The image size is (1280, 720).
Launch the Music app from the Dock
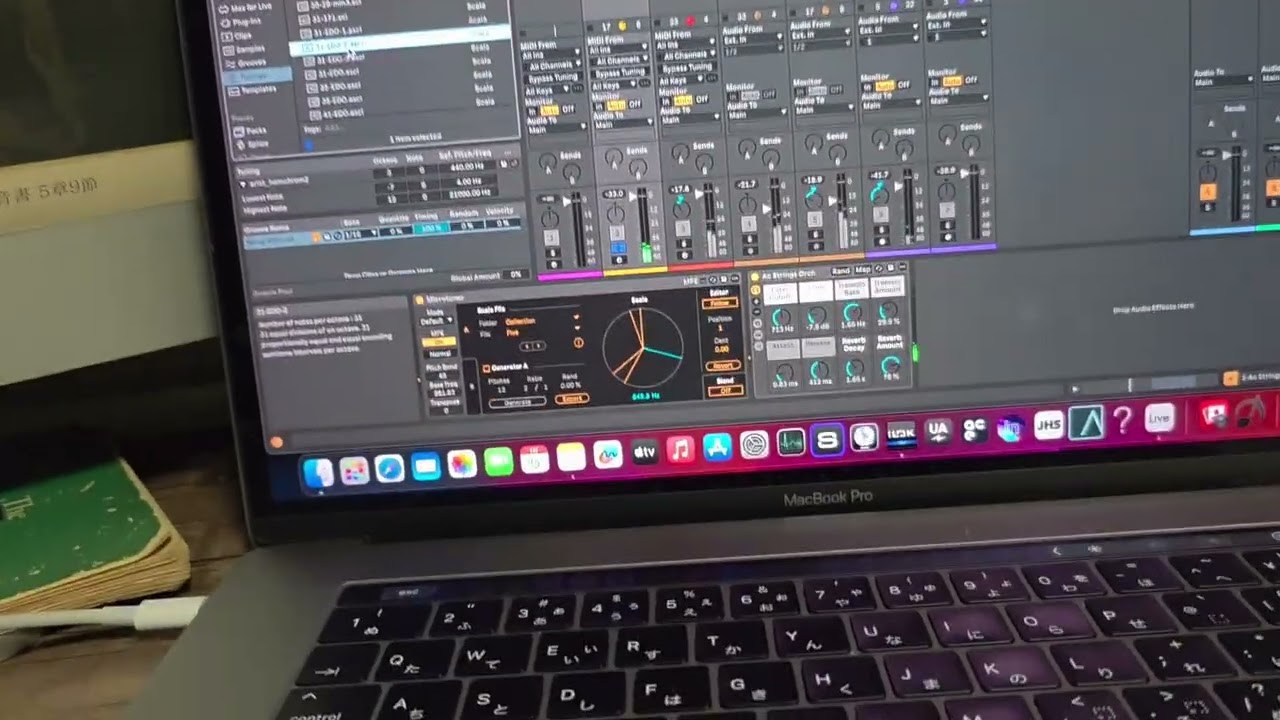click(x=680, y=450)
